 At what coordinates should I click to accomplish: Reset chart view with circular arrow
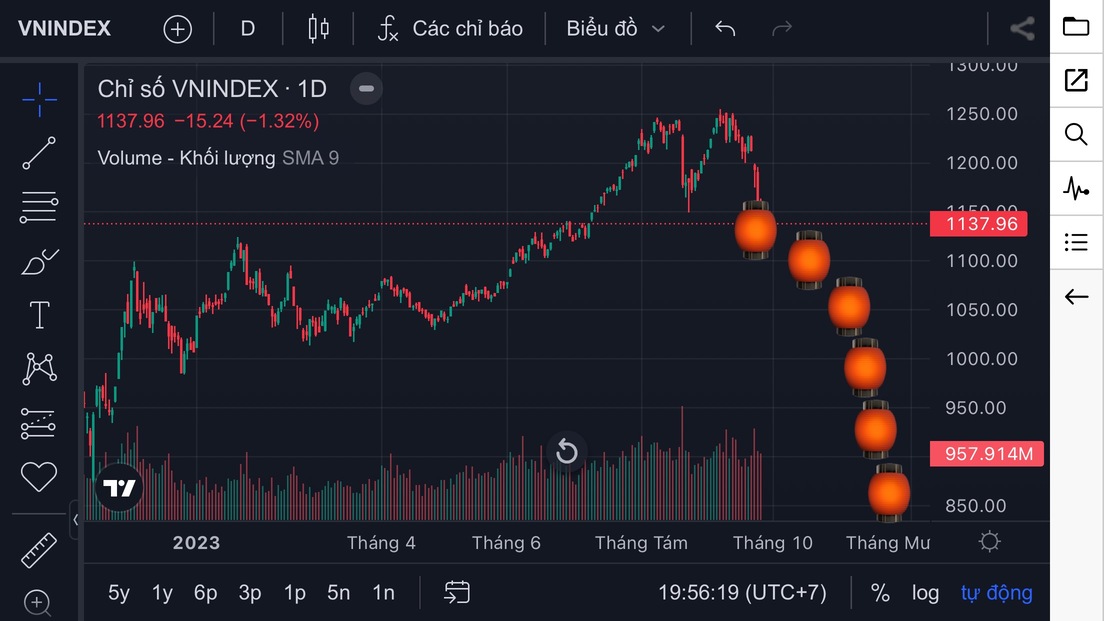click(x=567, y=452)
